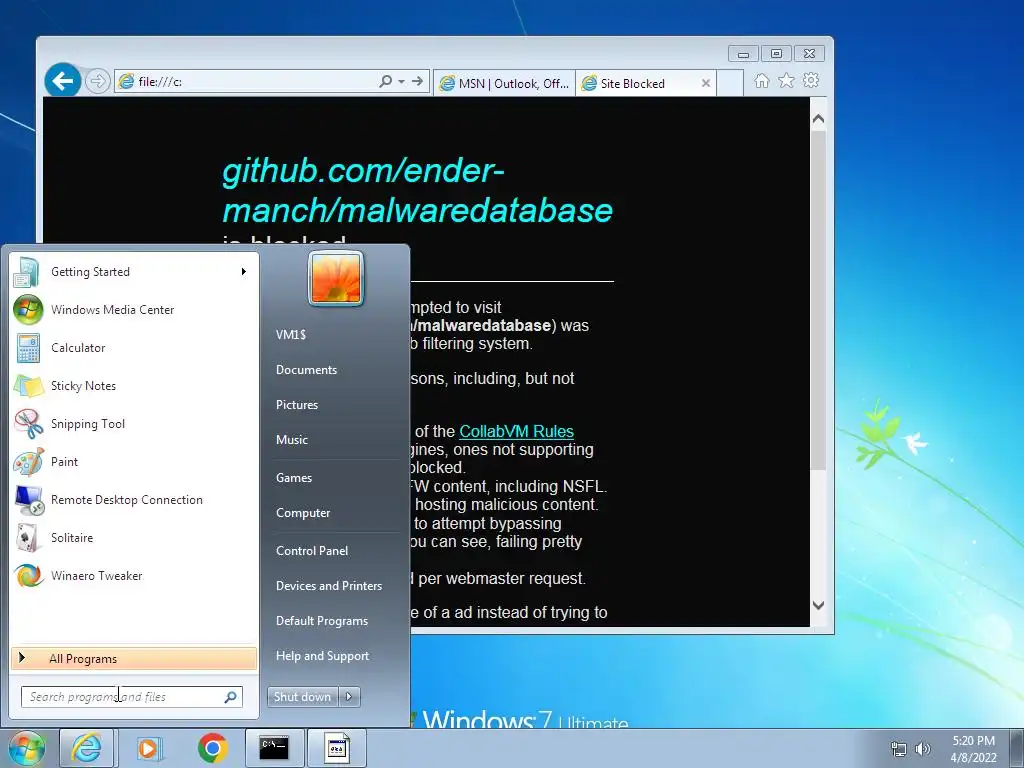
Task: Open the Calculator app
Action: tap(134, 347)
